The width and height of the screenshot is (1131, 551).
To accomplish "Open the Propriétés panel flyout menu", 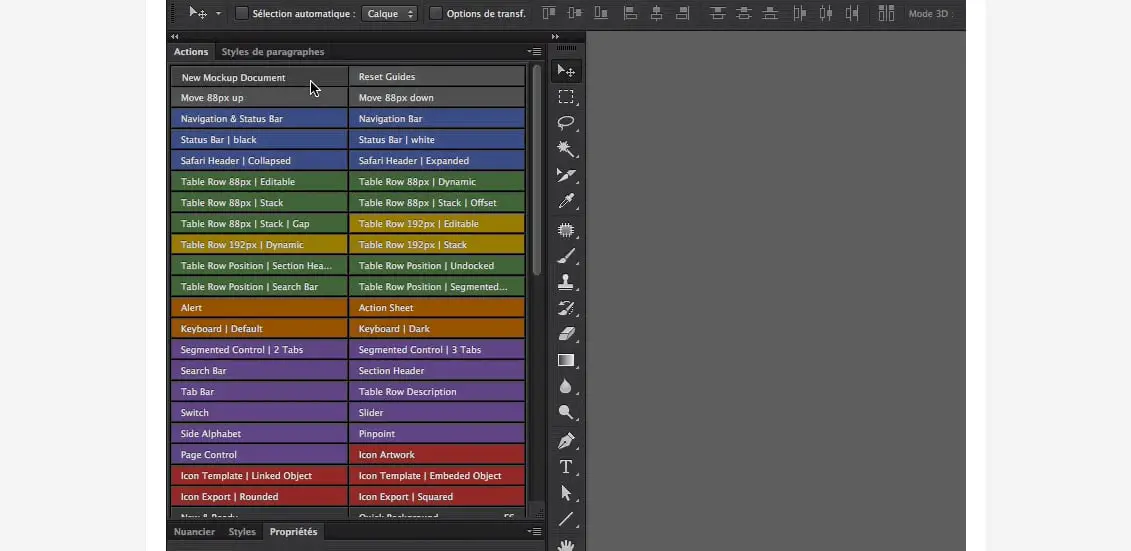I will point(534,532).
